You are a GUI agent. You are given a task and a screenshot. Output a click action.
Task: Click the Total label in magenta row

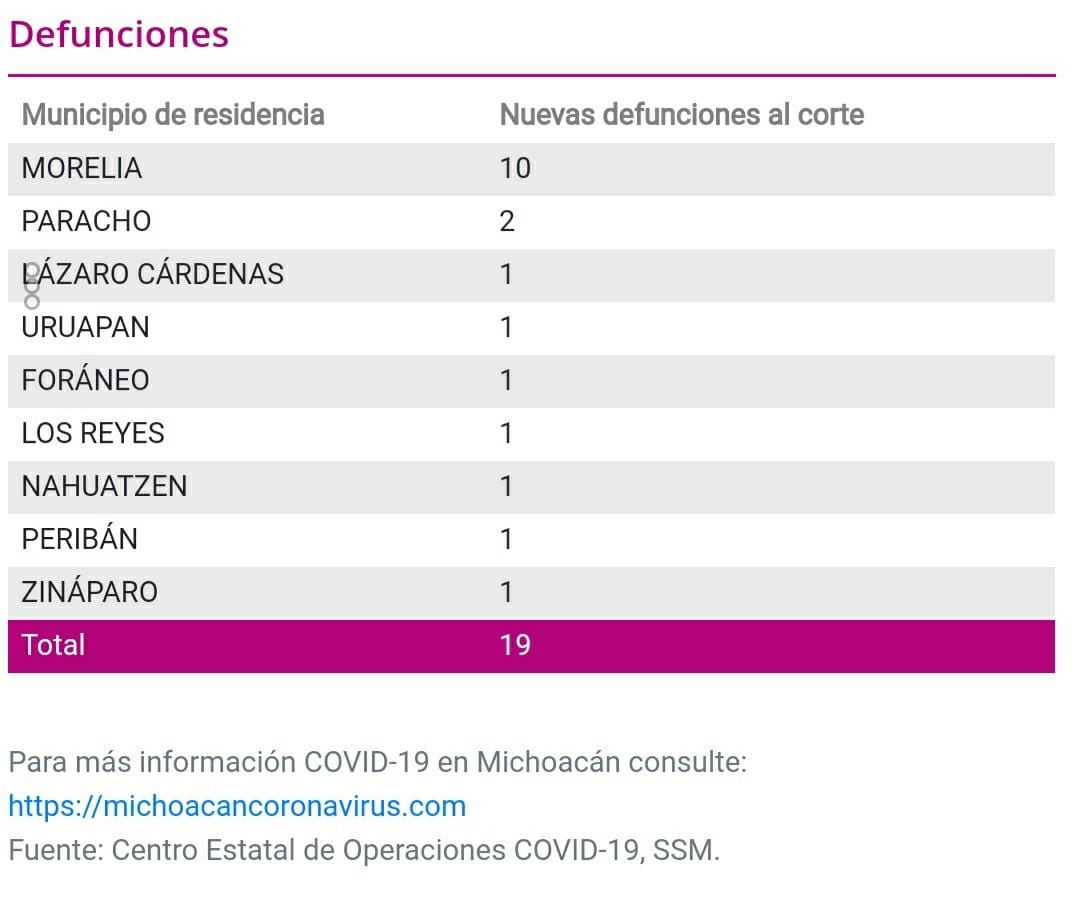coord(53,645)
